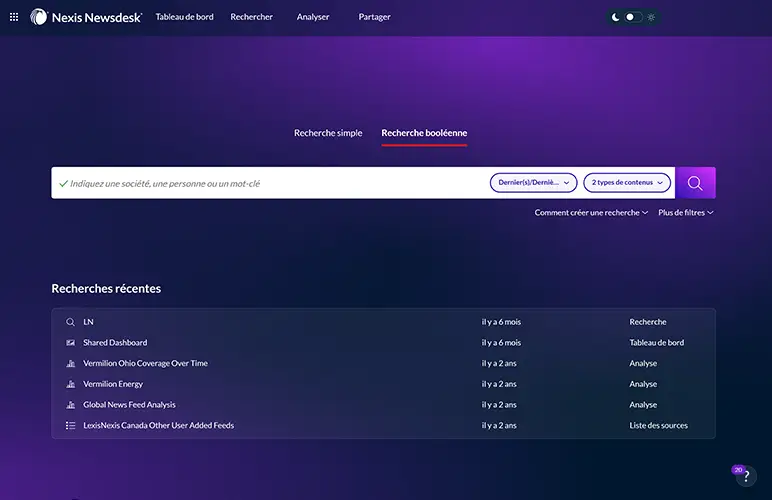The width and height of the screenshot is (772, 500).
Task: Click the magnifying glass search button
Action: [695, 183]
